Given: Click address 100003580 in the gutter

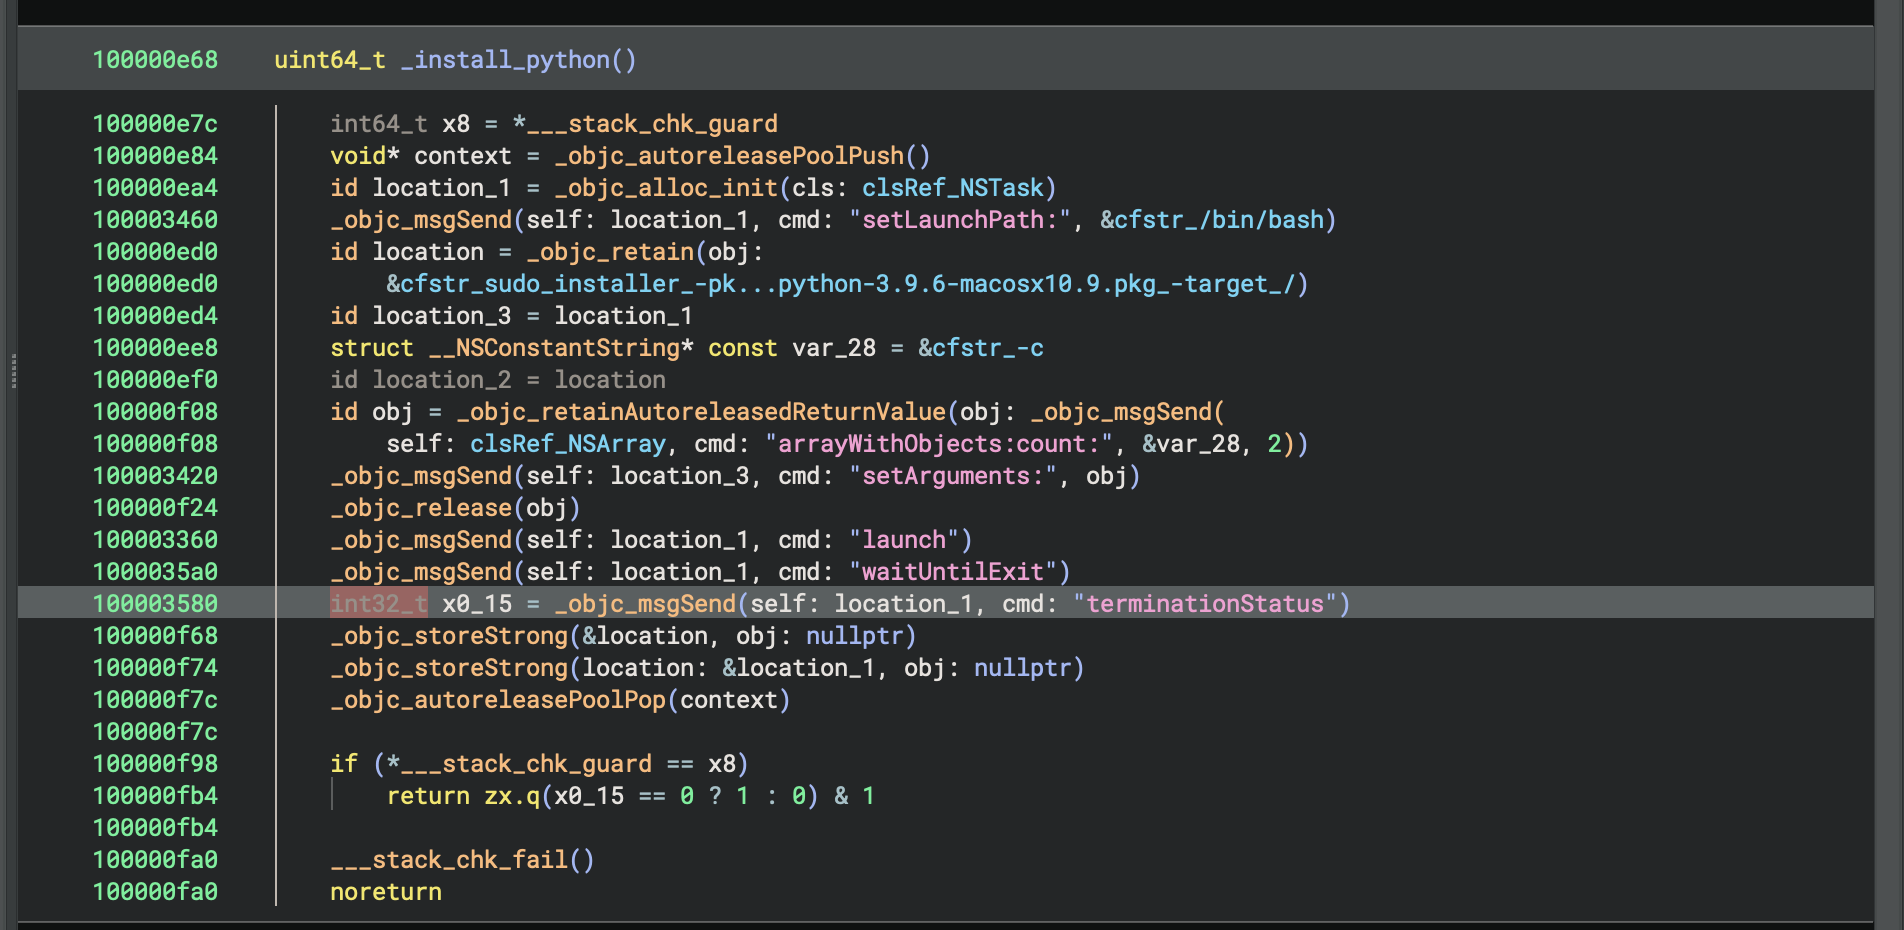Looking at the screenshot, I should [155, 604].
